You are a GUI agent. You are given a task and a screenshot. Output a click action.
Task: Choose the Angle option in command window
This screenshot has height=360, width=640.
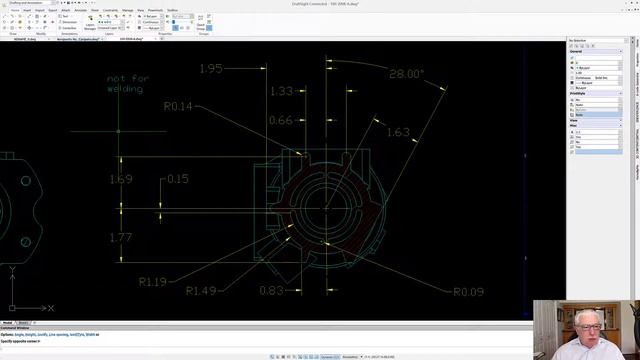(x=18, y=335)
